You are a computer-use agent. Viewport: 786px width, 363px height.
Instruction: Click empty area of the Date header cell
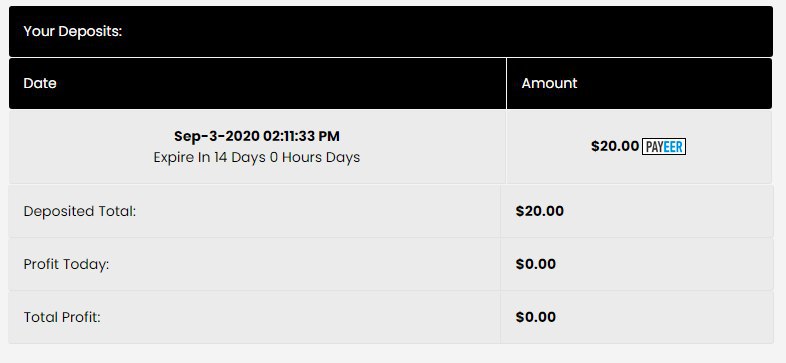click(281, 83)
